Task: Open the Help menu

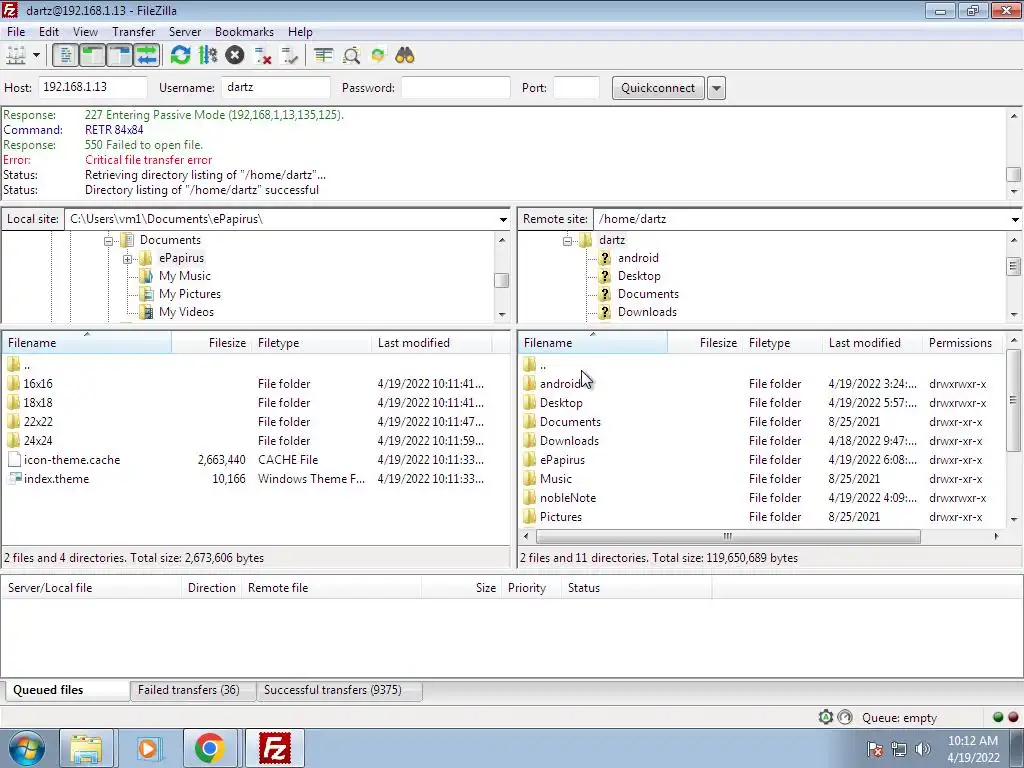Action: coord(300,31)
